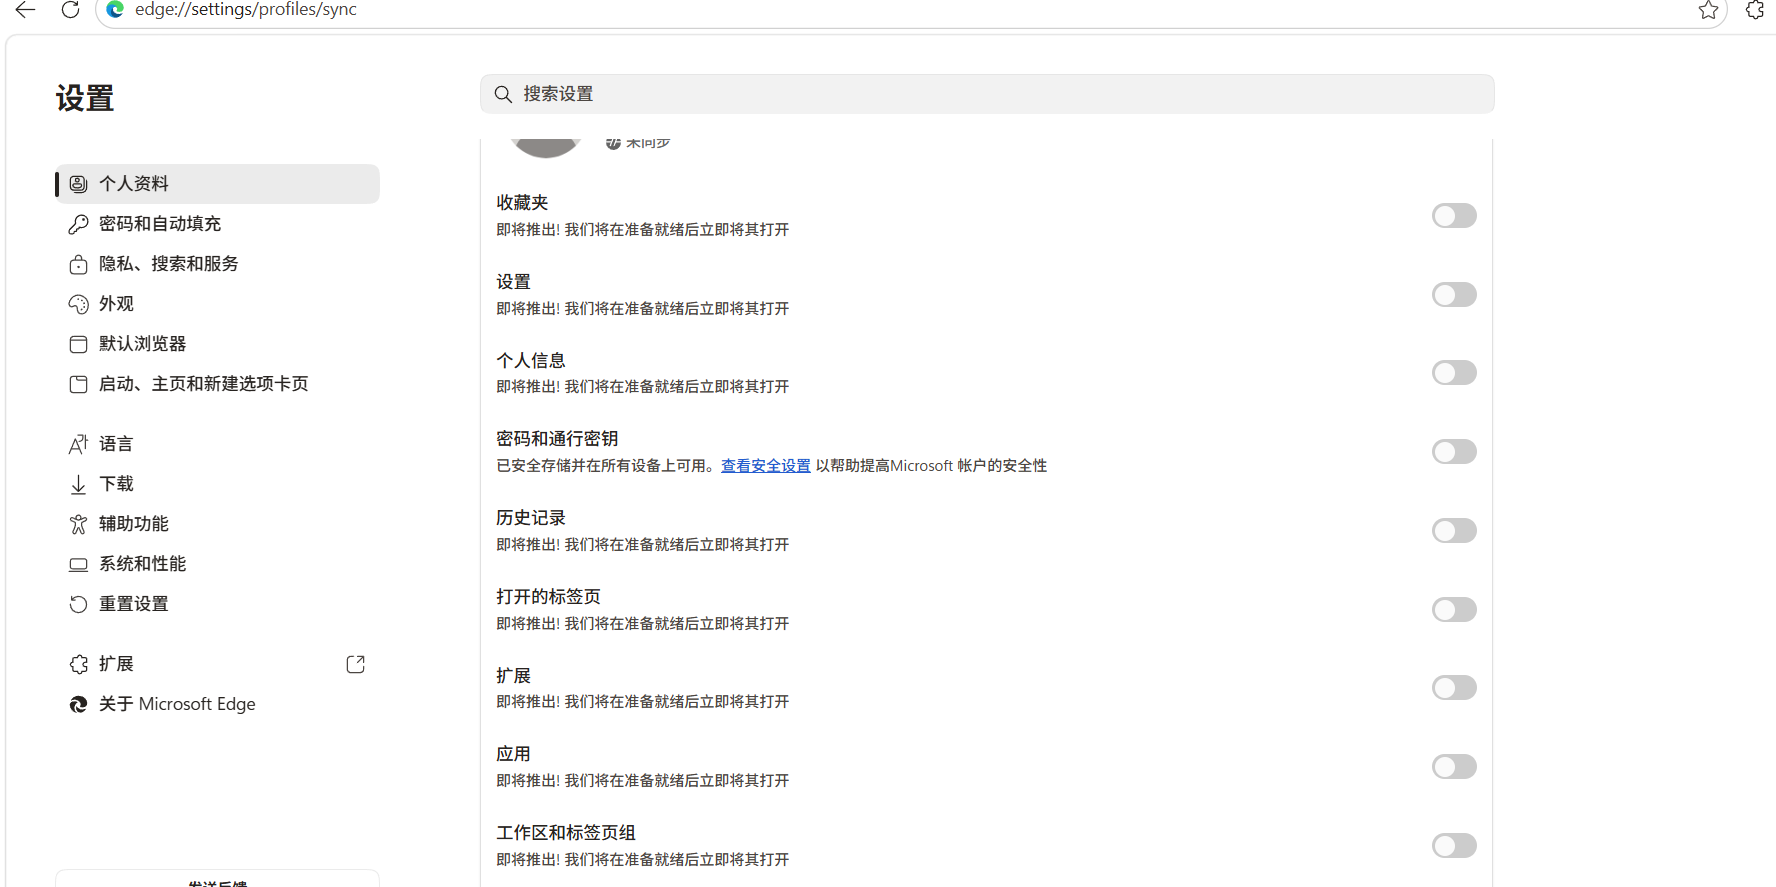Open the extensions puzzle icon in the toolbar

point(1755,10)
